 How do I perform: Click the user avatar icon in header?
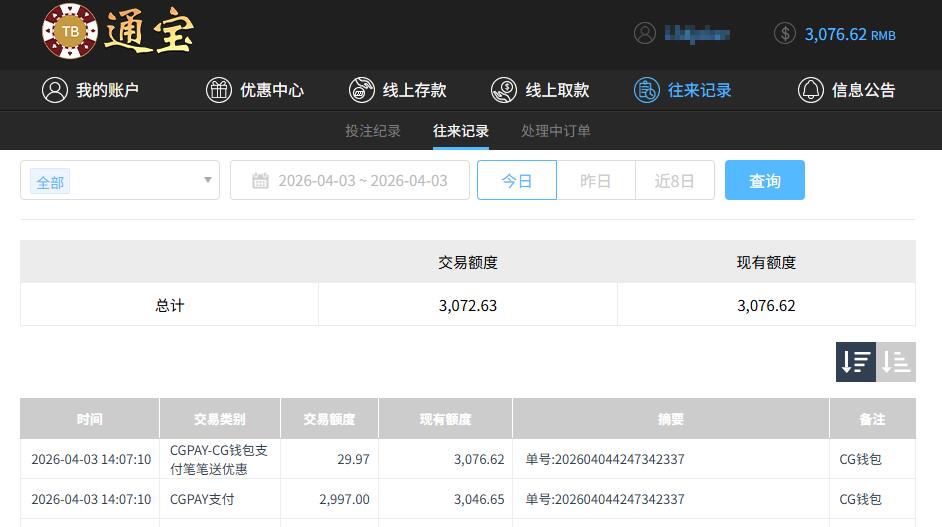pos(645,33)
